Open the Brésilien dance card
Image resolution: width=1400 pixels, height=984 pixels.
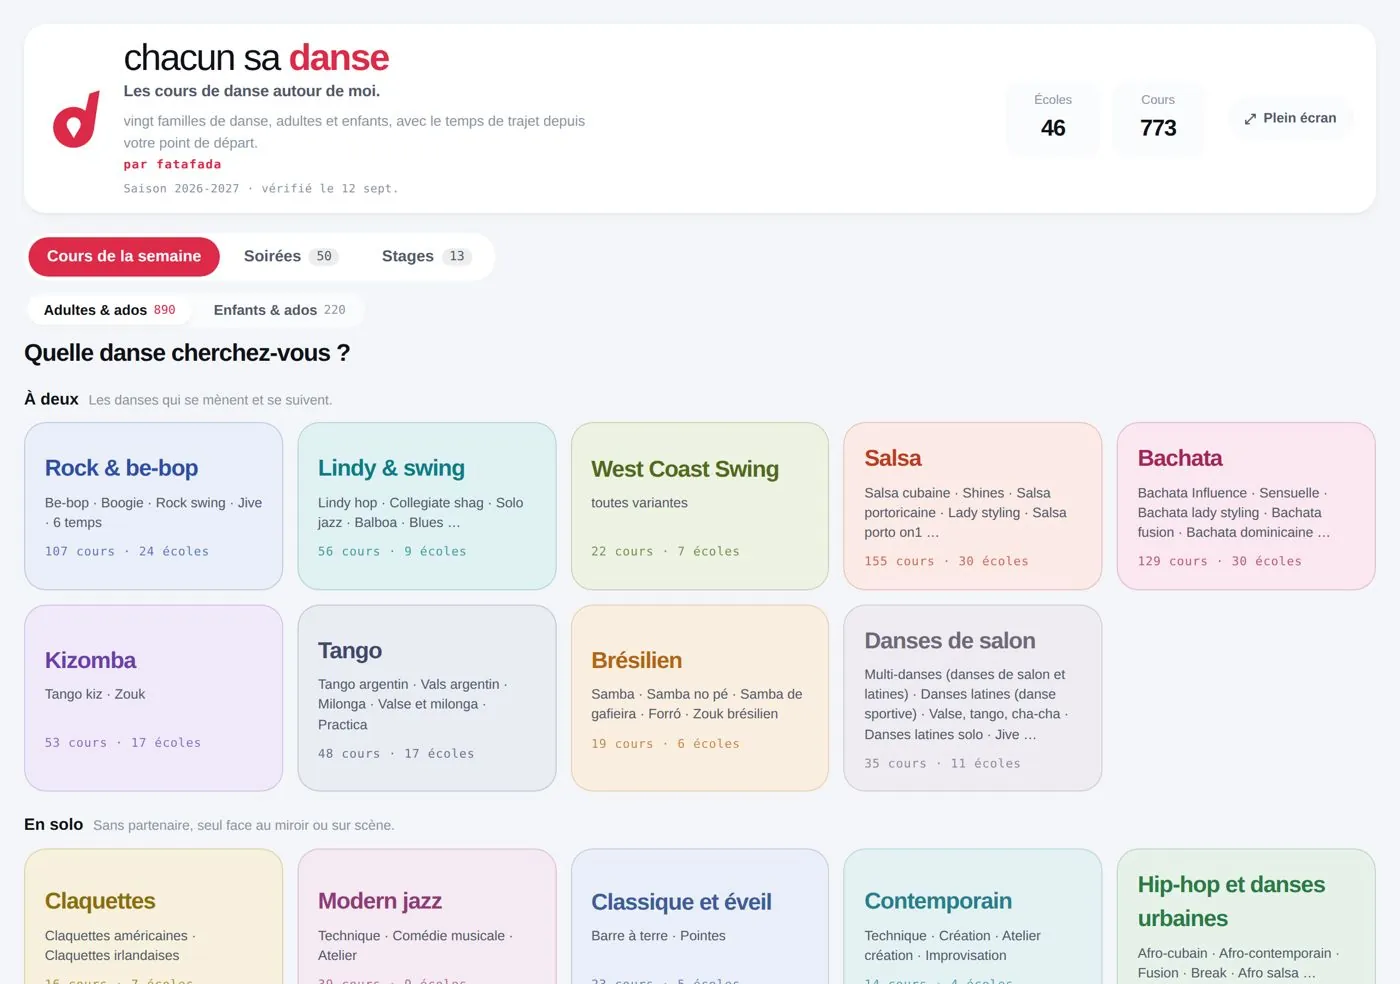pos(700,698)
